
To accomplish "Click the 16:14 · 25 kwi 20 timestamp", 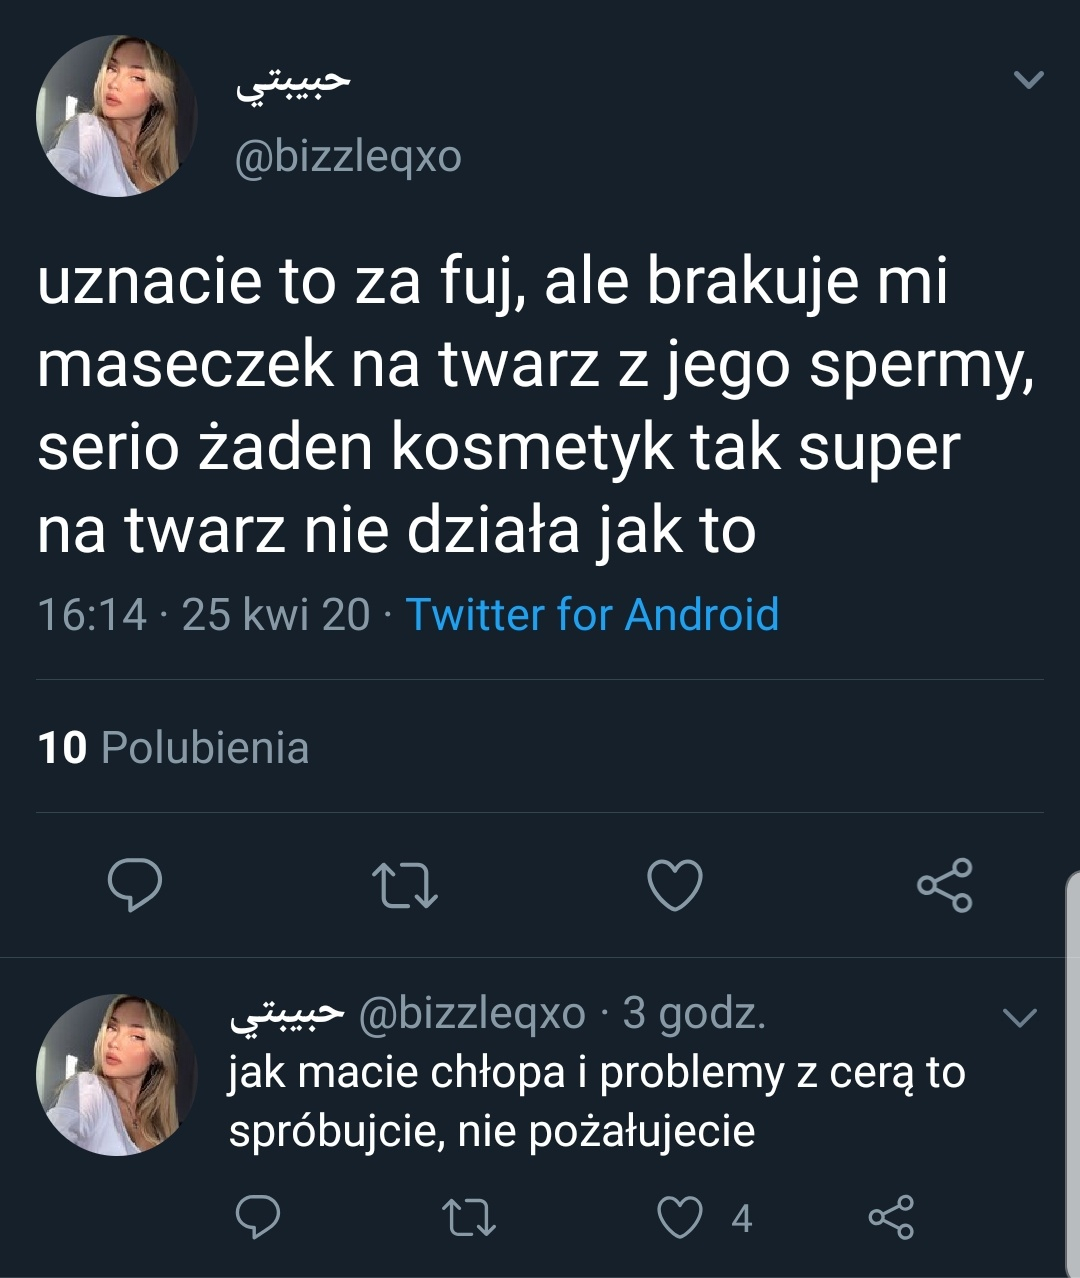I will (203, 614).
